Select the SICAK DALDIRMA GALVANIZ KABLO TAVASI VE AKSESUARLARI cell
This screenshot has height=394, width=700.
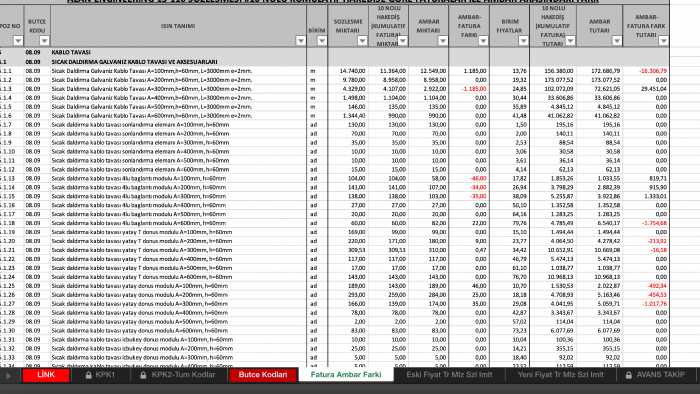[x=178, y=62]
